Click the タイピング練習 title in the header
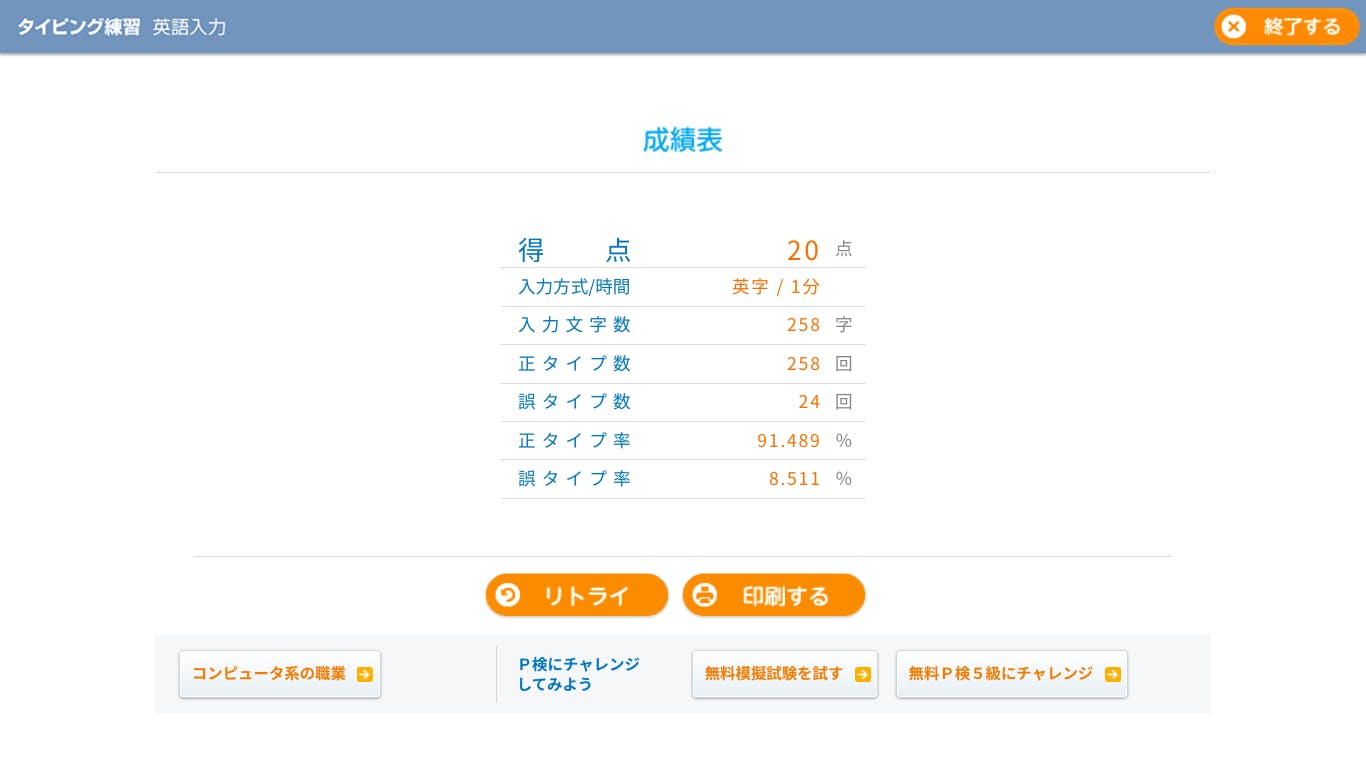The image size is (1366, 768). point(79,27)
